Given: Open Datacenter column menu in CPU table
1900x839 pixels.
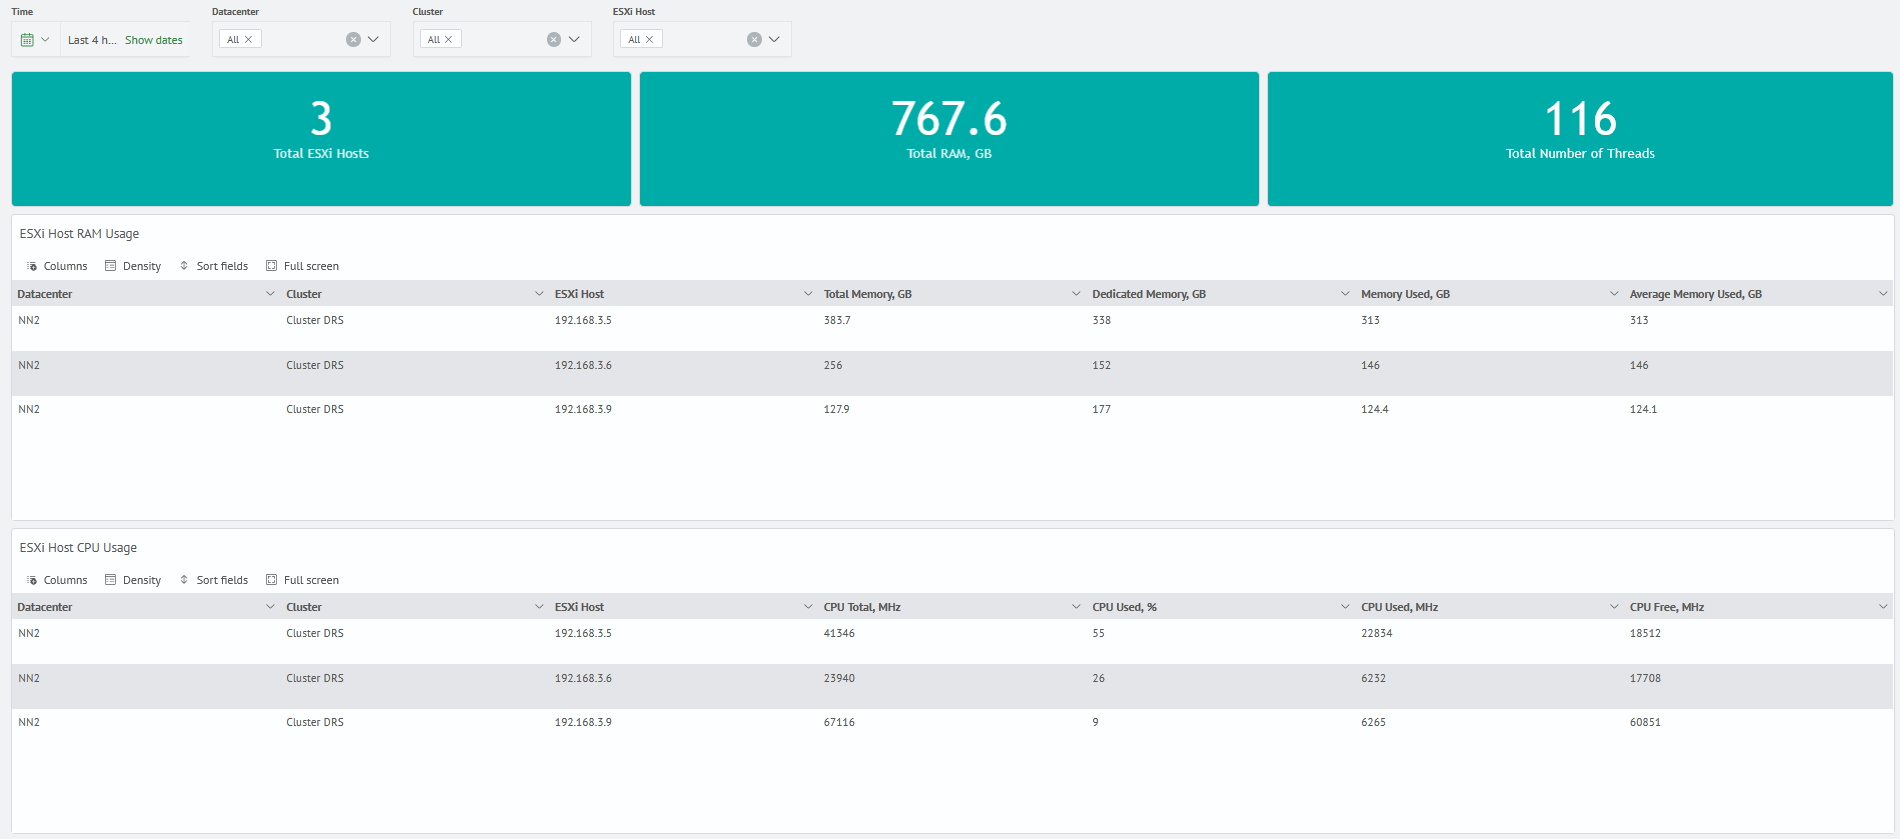Looking at the screenshot, I should coord(270,607).
